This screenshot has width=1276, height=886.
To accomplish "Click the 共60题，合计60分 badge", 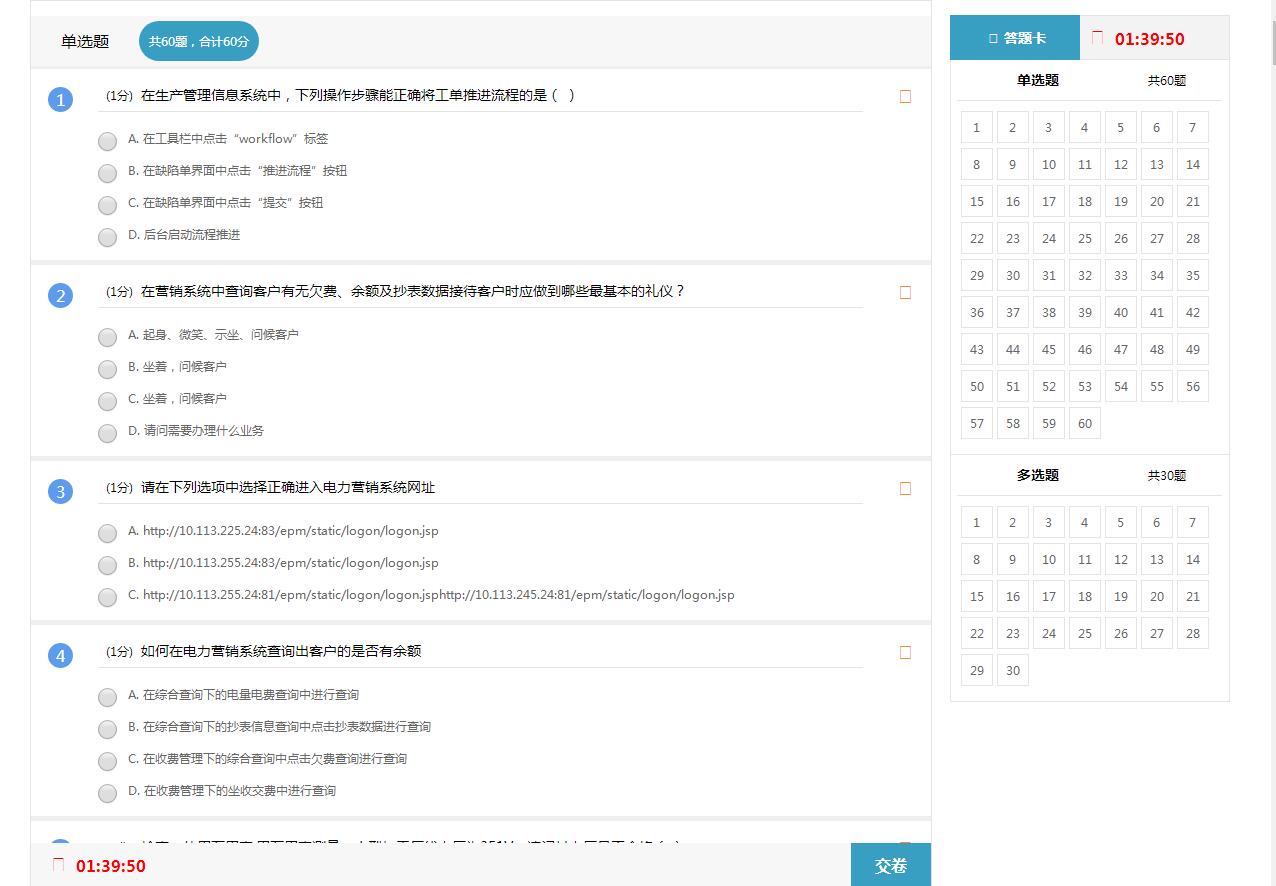I will click(x=198, y=41).
